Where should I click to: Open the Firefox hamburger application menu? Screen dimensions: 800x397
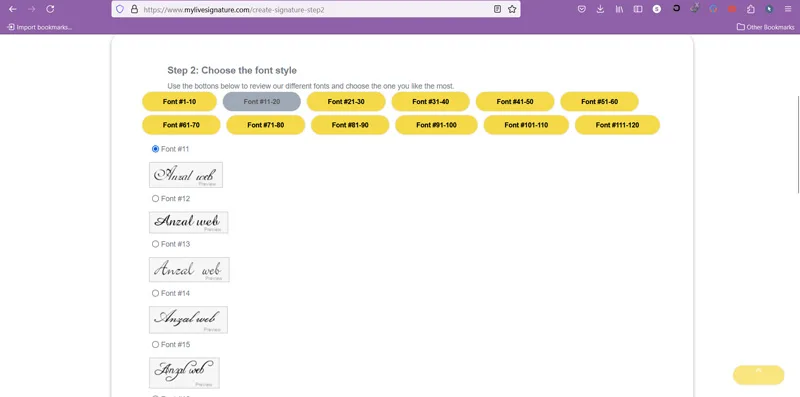tap(788, 9)
